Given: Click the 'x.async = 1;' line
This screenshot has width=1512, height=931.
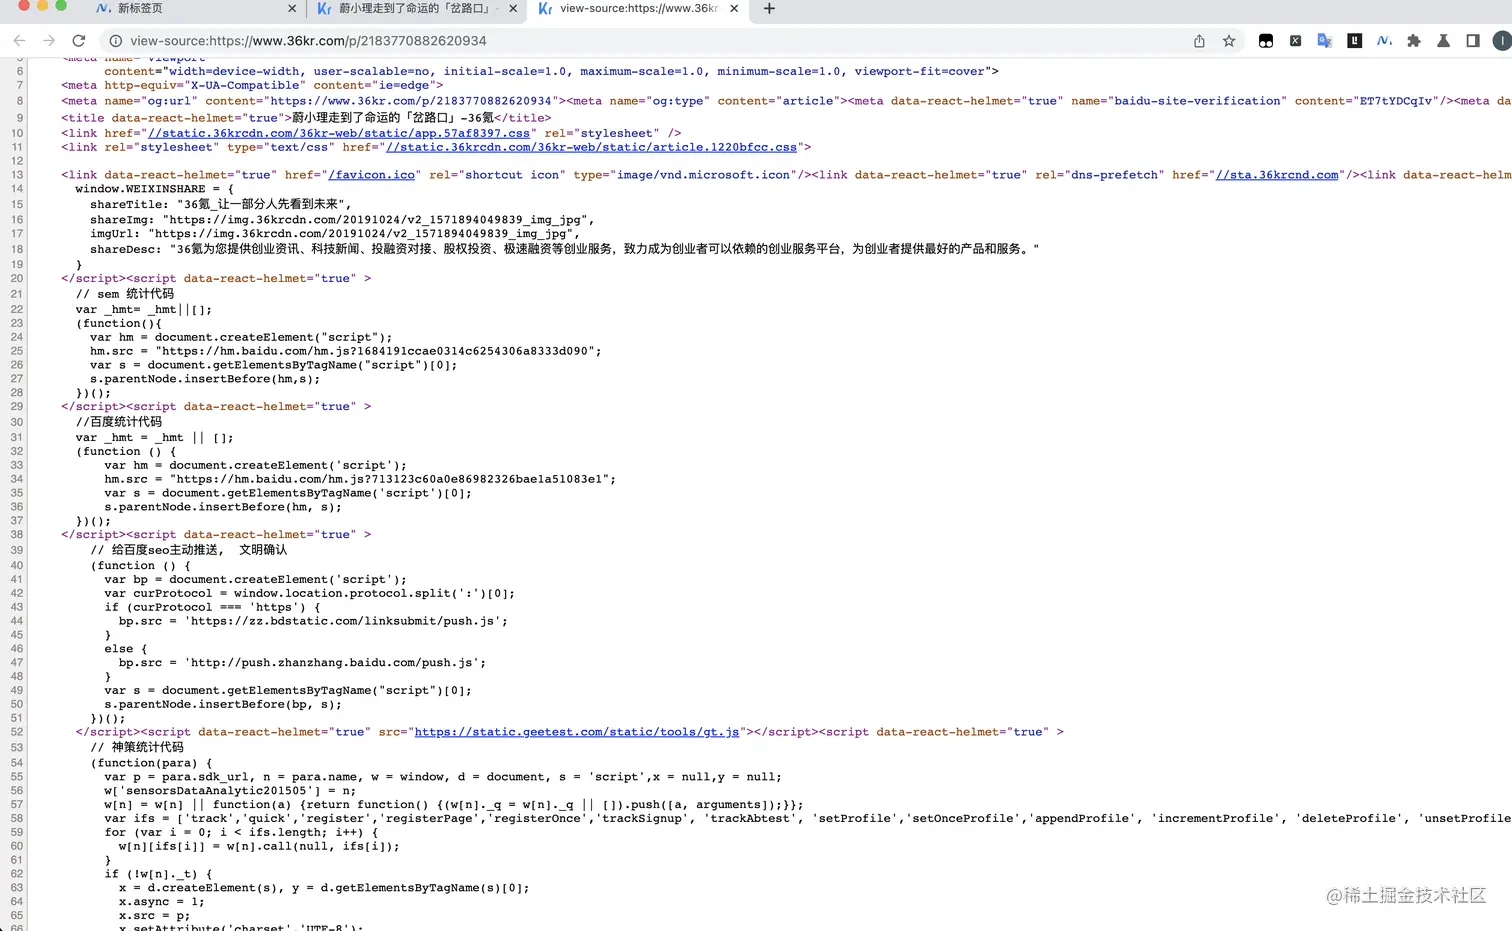Looking at the screenshot, I should click(x=162, y=902).
